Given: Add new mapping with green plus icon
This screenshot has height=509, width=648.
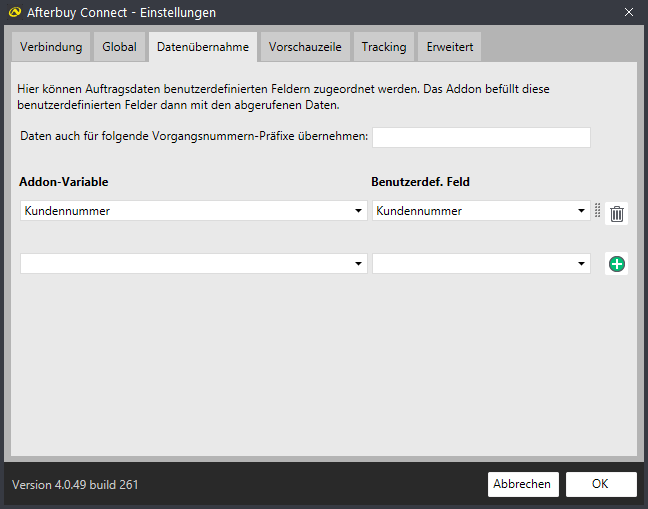Looking at the screenshot, I should pyautogui.click(x=617, y=264).
